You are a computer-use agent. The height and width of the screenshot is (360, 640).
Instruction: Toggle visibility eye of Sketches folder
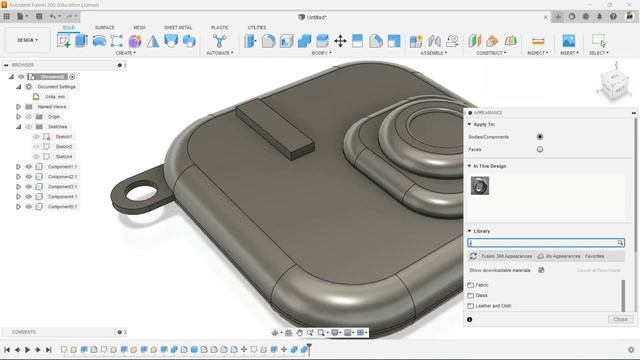click(29, 127)
